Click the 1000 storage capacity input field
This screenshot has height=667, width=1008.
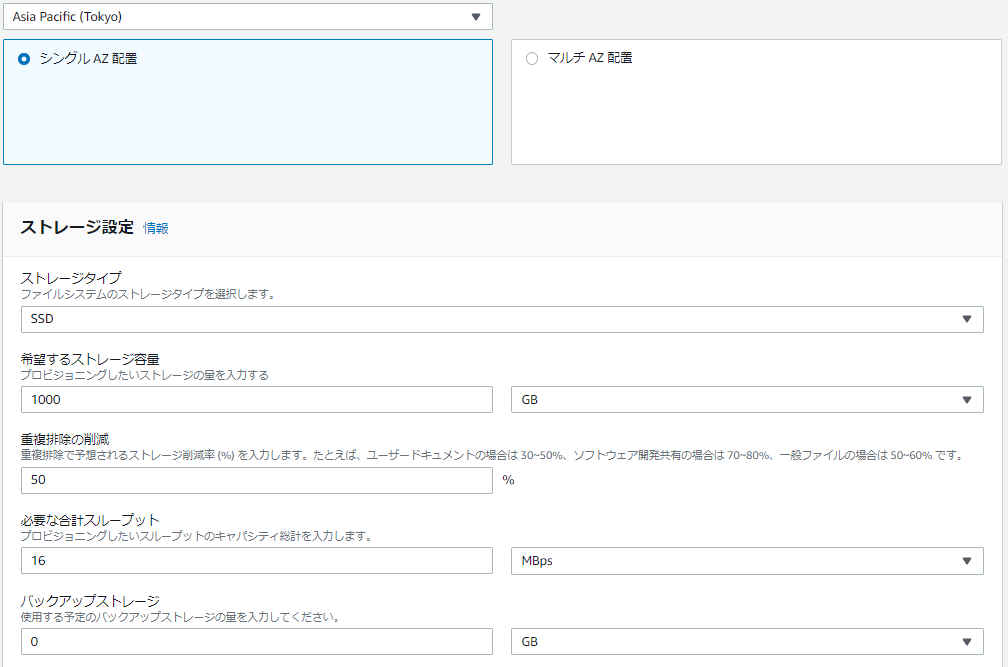(x=256, y=400)
